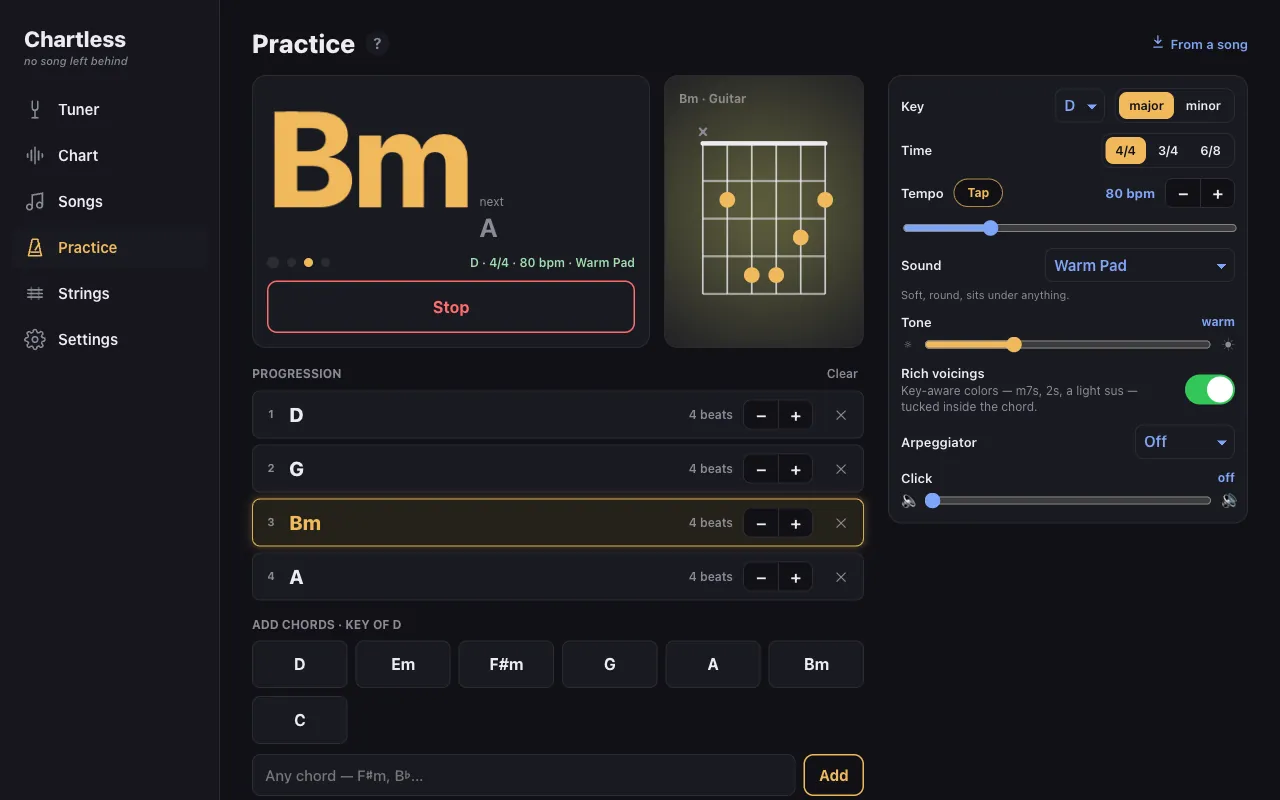Increase beats for the Bm chord
Image resolution: width=1280 pixels, height=800 pixels.
click(x=796, y=523)
